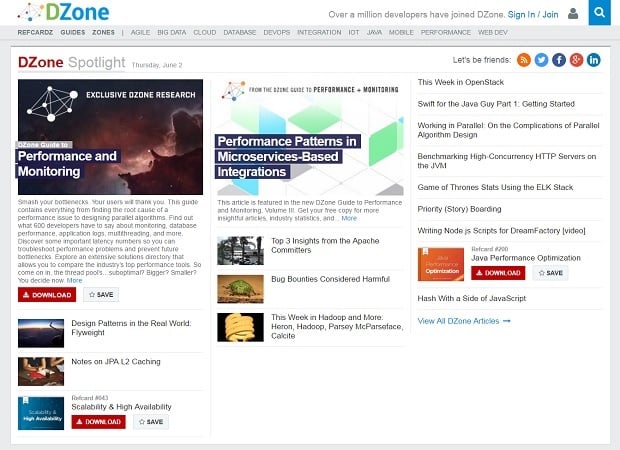Open the DZone Facebook icon

coord(559,60)
